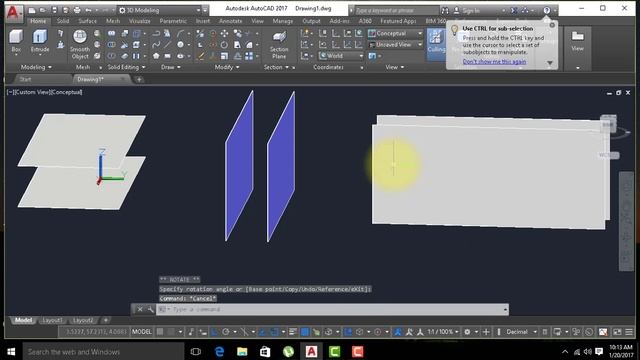This screenshot has width=640, height=360.
Task: Open the 1:1/100% annotation scale dropdown
Action: (442, 332)
